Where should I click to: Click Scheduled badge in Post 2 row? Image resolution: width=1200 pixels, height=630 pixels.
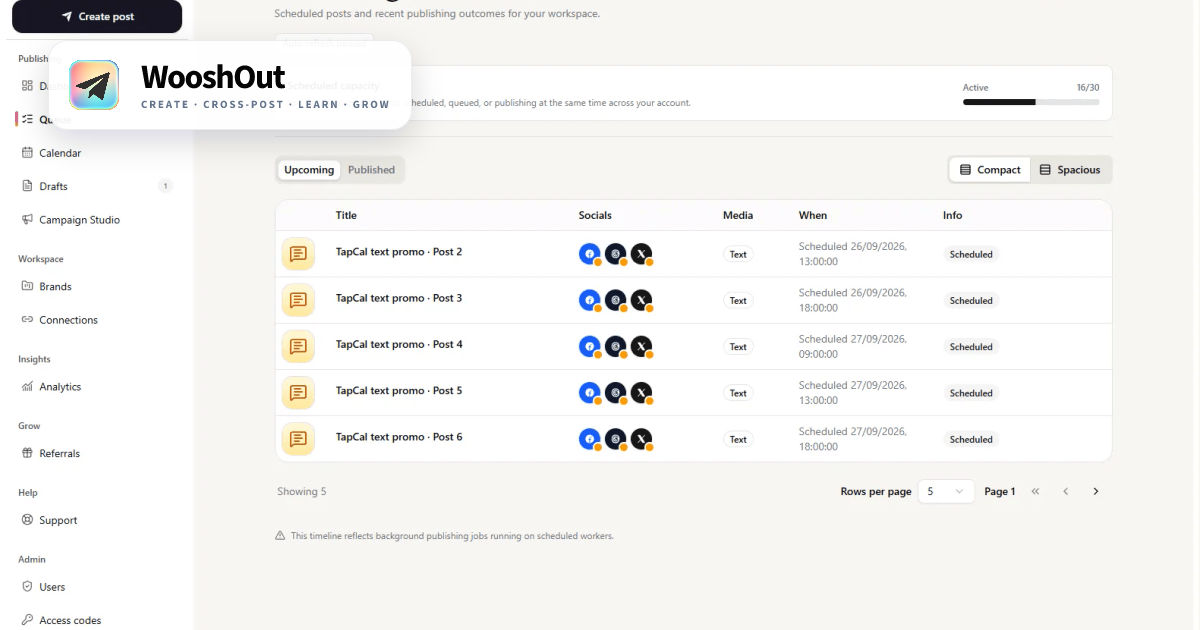971,254
